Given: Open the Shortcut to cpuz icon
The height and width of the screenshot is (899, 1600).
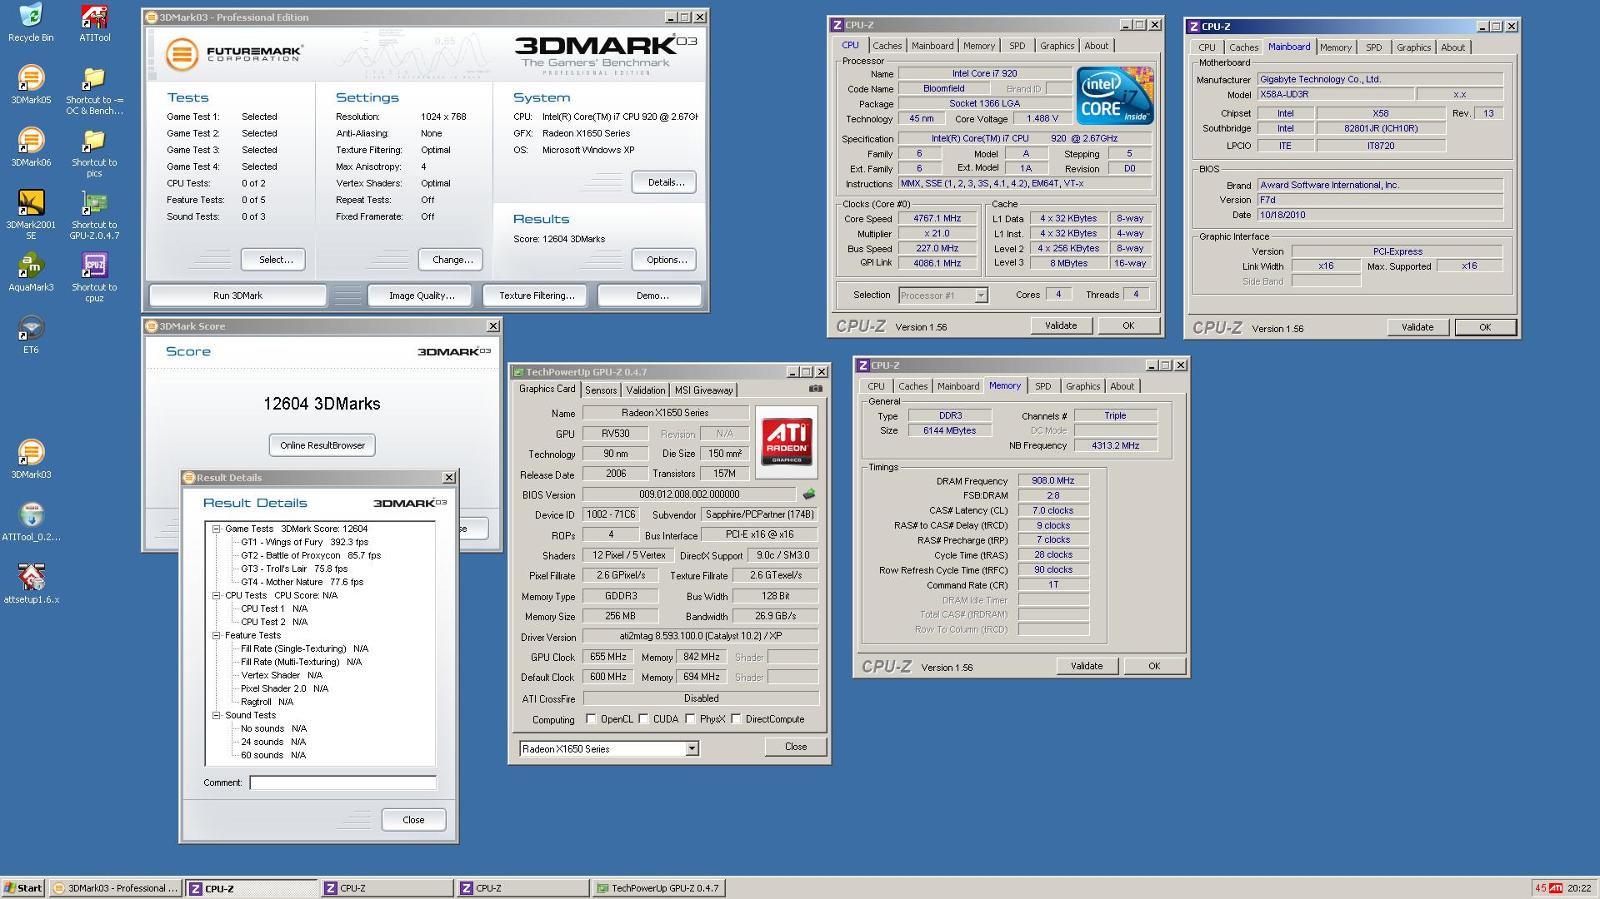Looking at the screenshot, I should [x=94, y=276].
